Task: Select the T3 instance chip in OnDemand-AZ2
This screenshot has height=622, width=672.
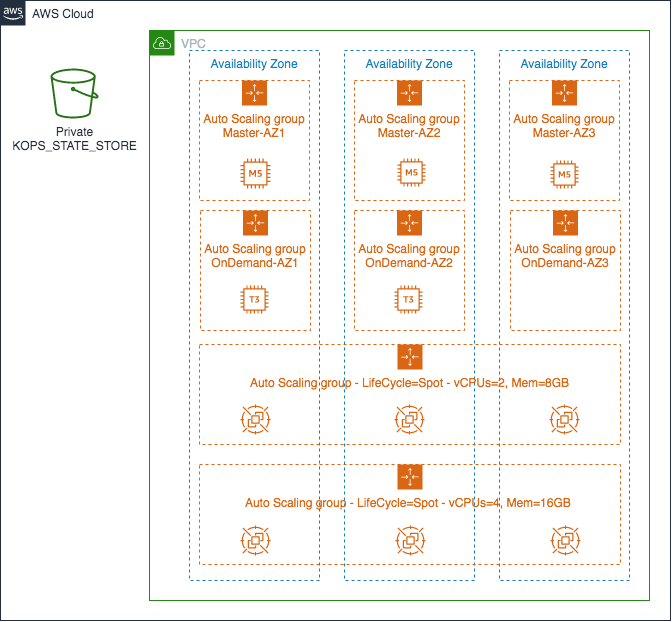Action: [409, 298]
